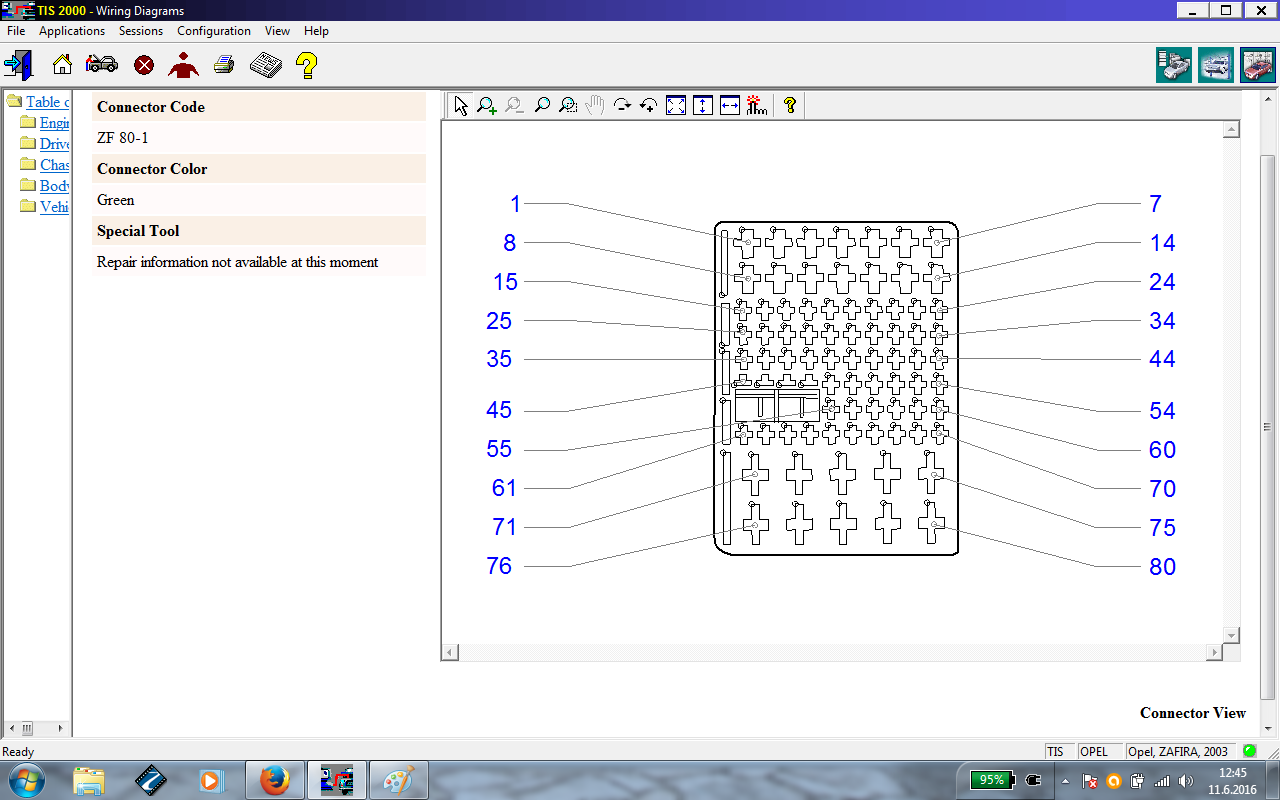Image resolution: width=1280 pixels, height=800 pixels.
Task: Open the Applications menu
Action: click(72, 31)
